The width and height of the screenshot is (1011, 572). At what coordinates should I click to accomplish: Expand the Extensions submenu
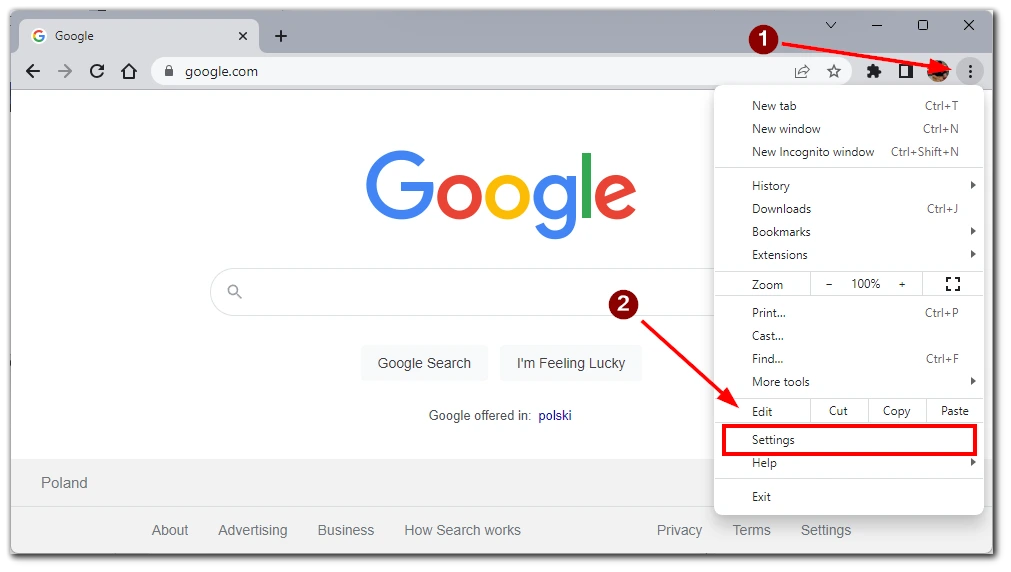click(x=849, y=255)
